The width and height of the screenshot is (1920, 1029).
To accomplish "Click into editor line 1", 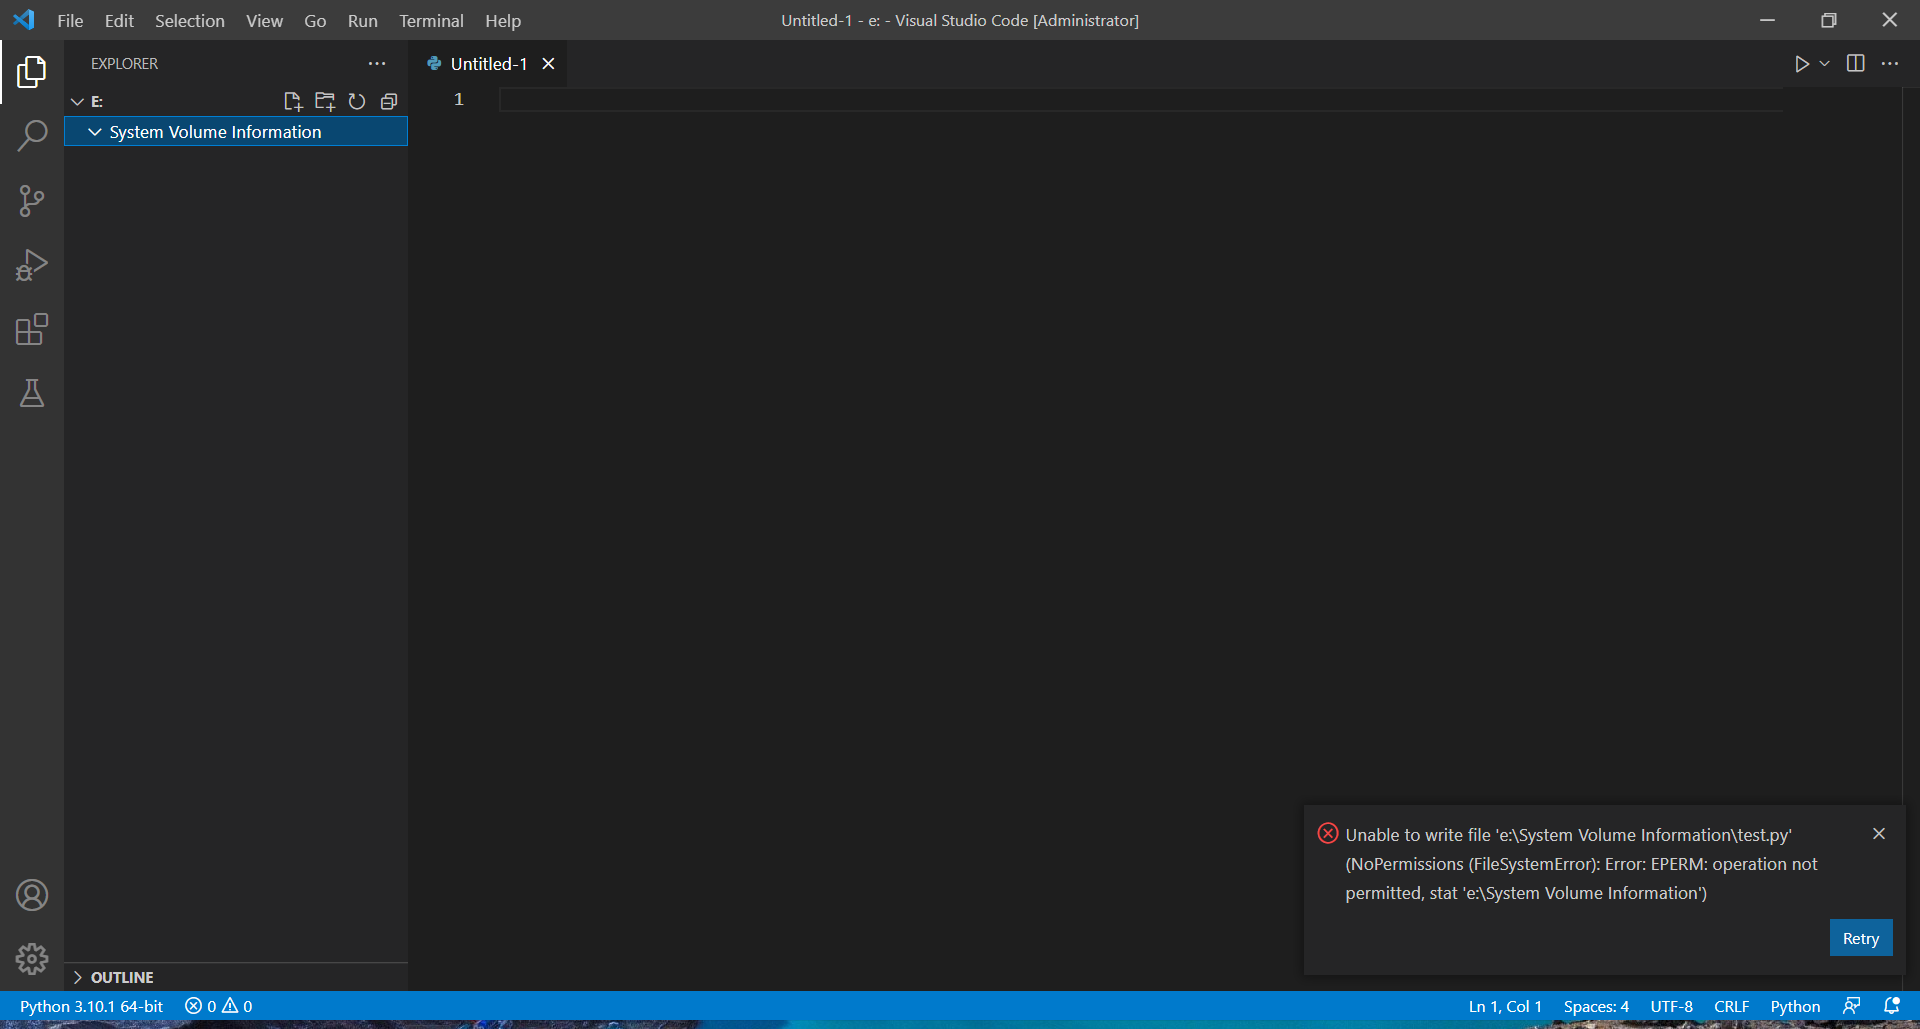I will (1140, 99).
